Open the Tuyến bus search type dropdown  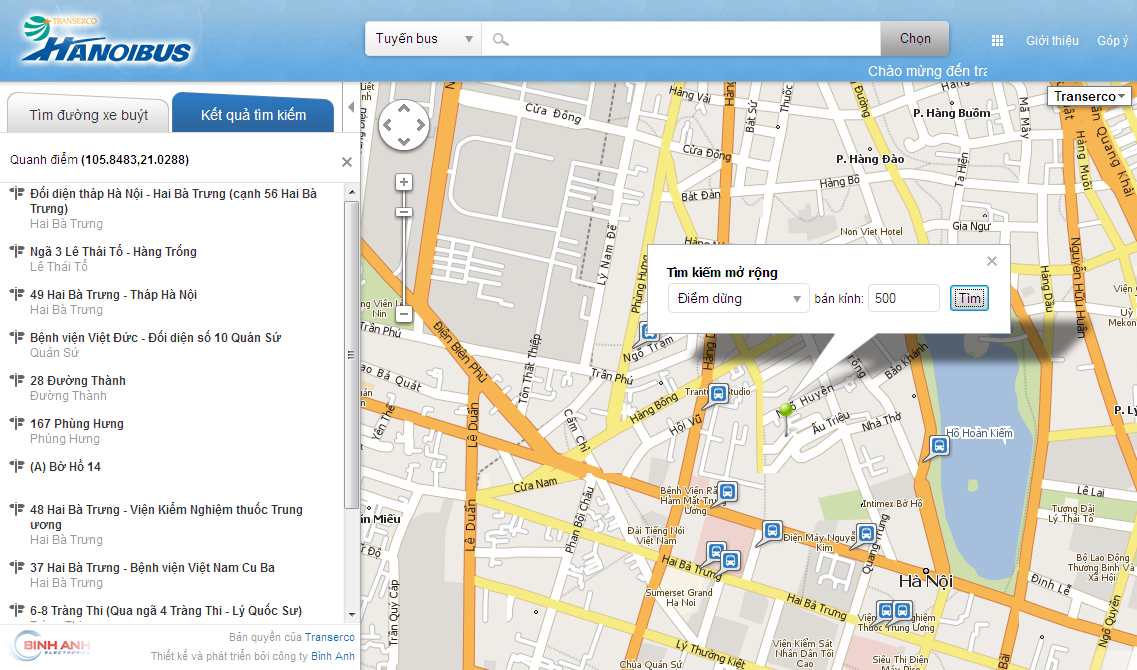point(423,38)
